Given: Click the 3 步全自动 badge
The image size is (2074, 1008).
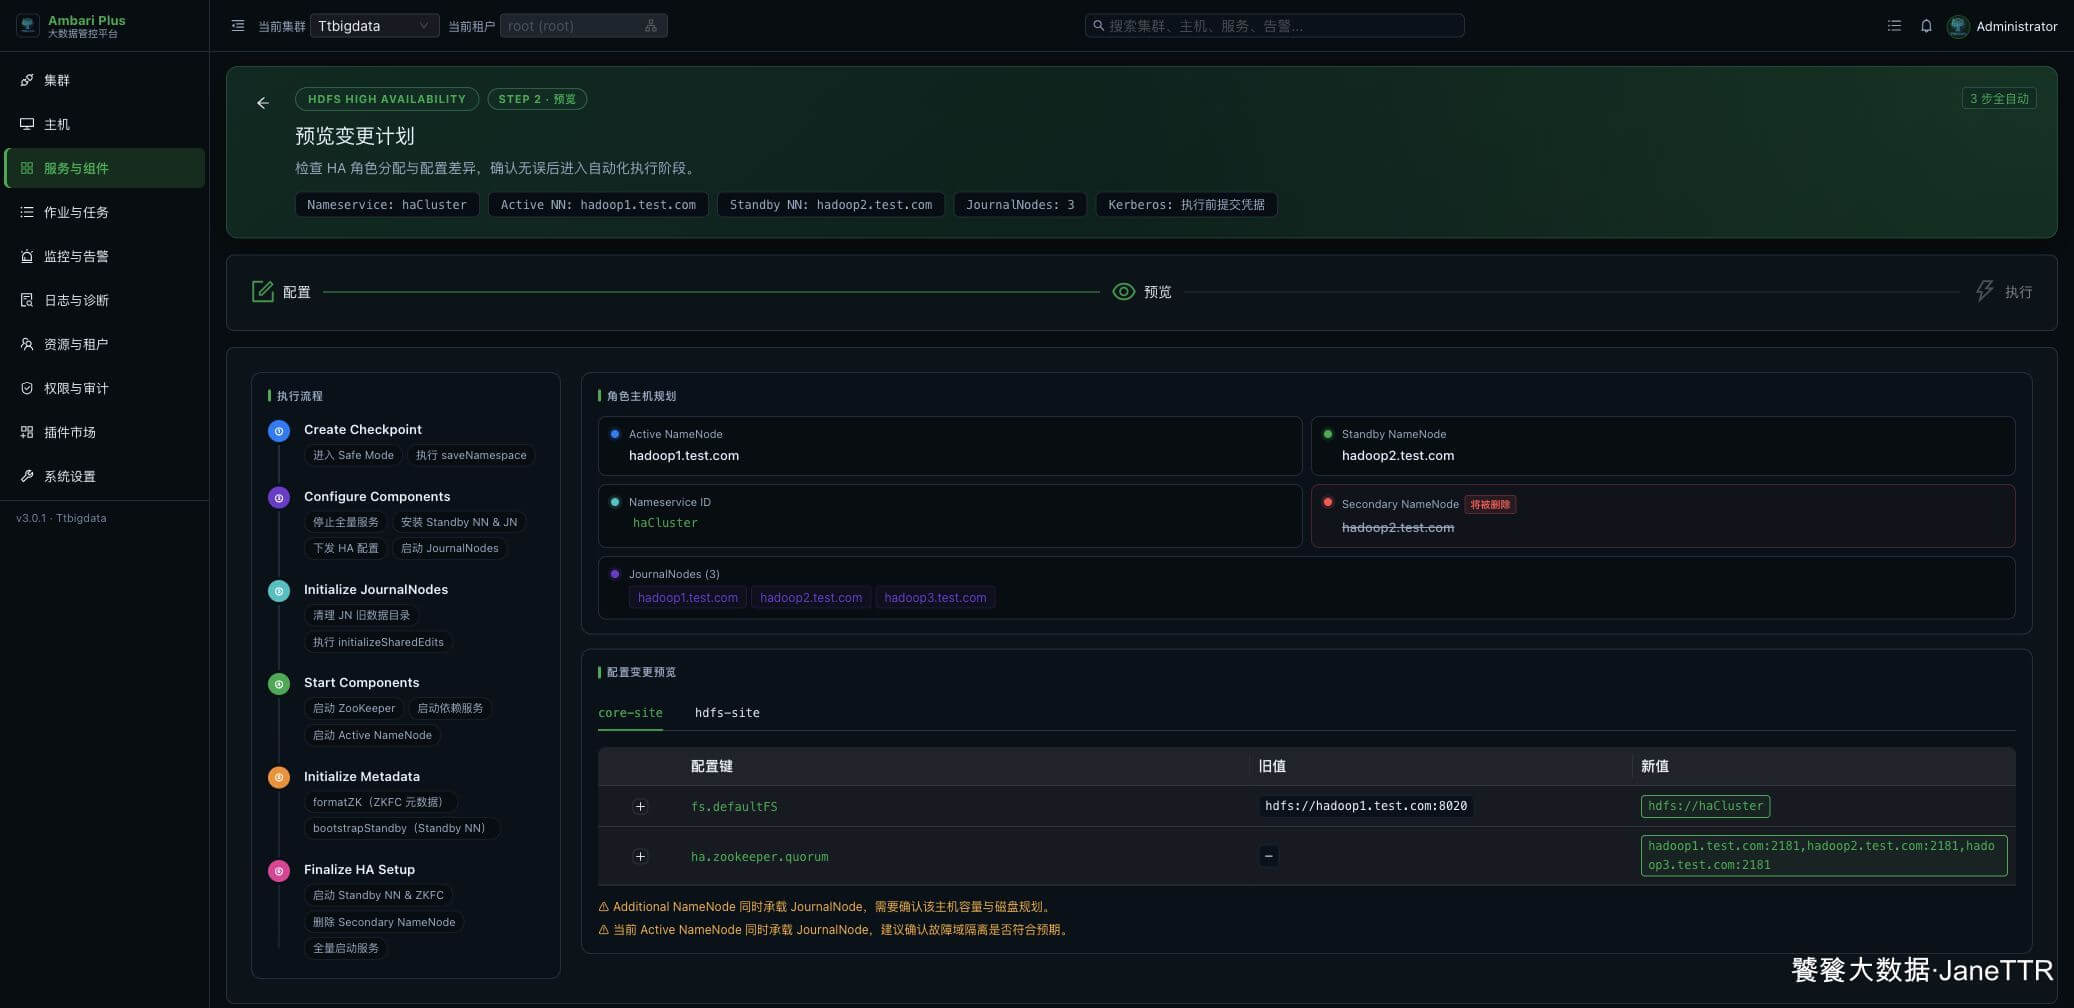Looking at the screenshot, I should [x=1999, y=98].
